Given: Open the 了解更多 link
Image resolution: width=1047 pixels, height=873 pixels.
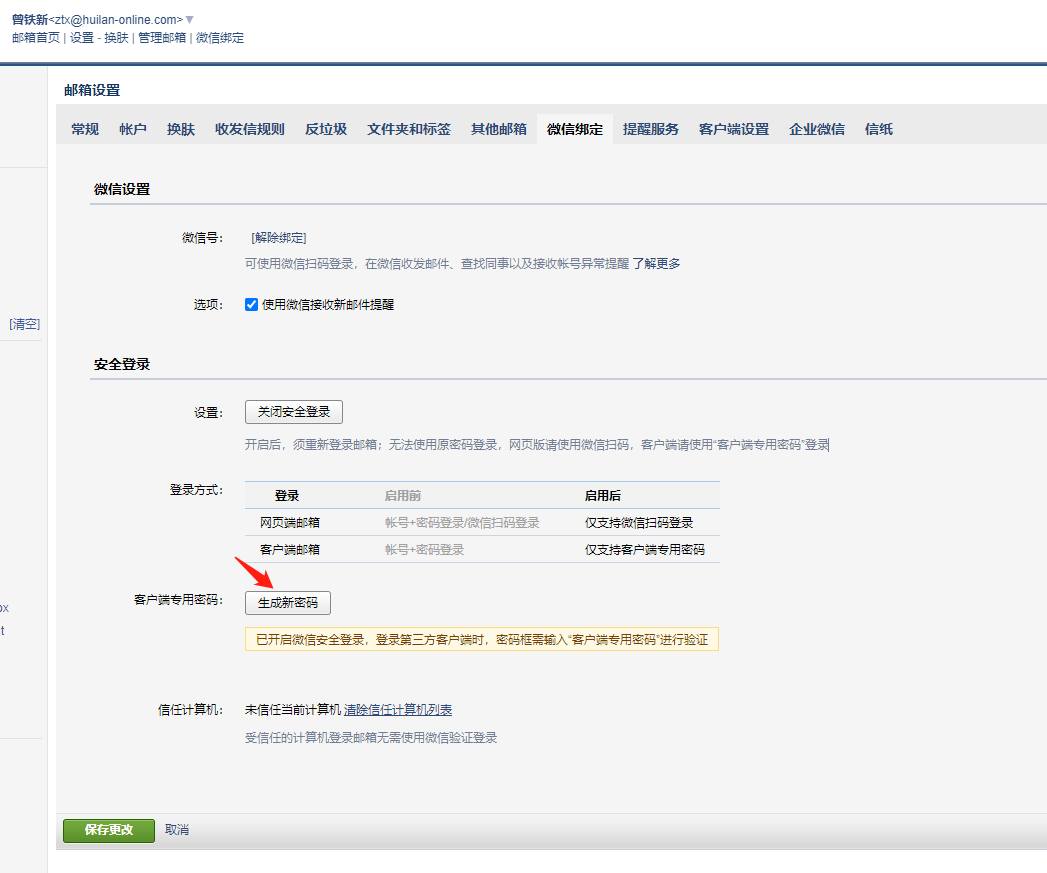Looking at the screenshot, I should tap(657, 264).
